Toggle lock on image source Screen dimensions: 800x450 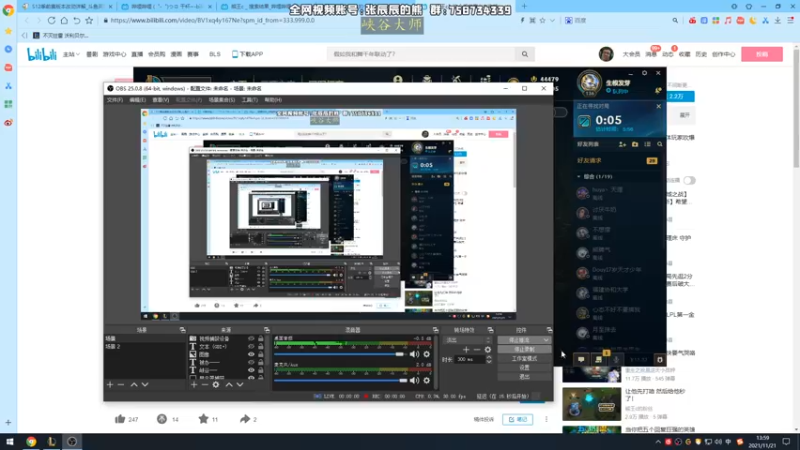point(261,354)
